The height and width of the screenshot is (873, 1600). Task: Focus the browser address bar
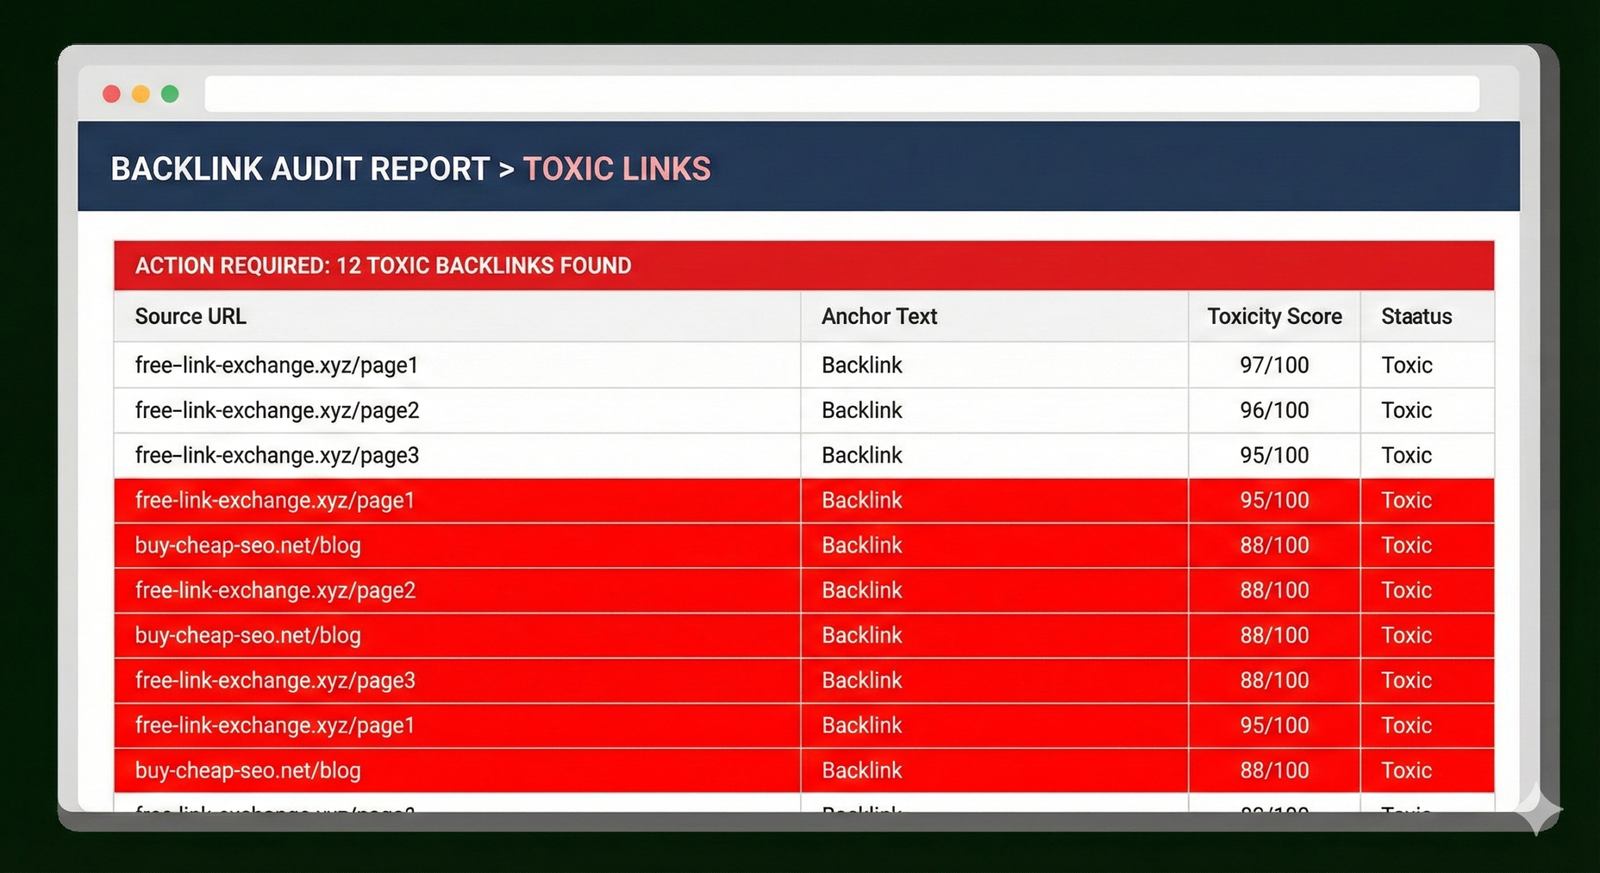coord(840,94)
